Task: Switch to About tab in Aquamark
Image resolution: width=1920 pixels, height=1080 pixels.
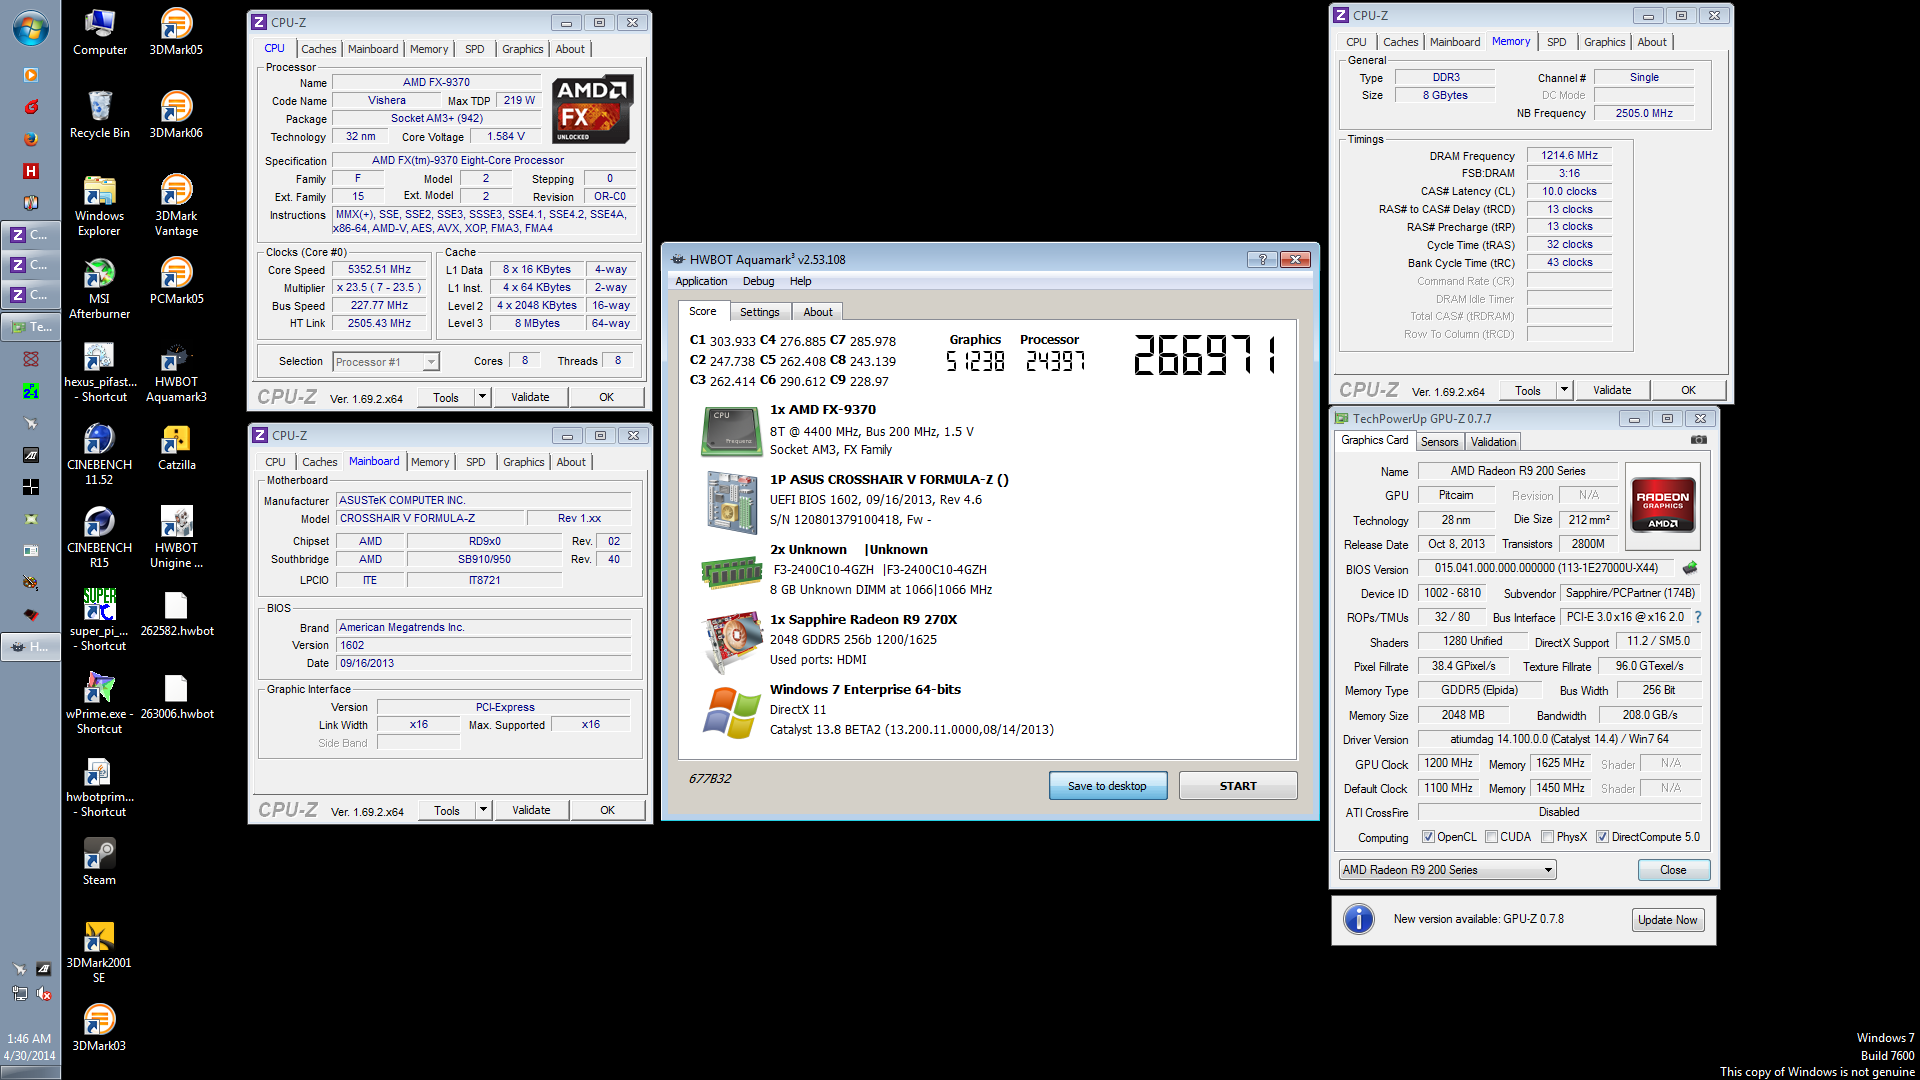Action: click(x=817, y=312)
